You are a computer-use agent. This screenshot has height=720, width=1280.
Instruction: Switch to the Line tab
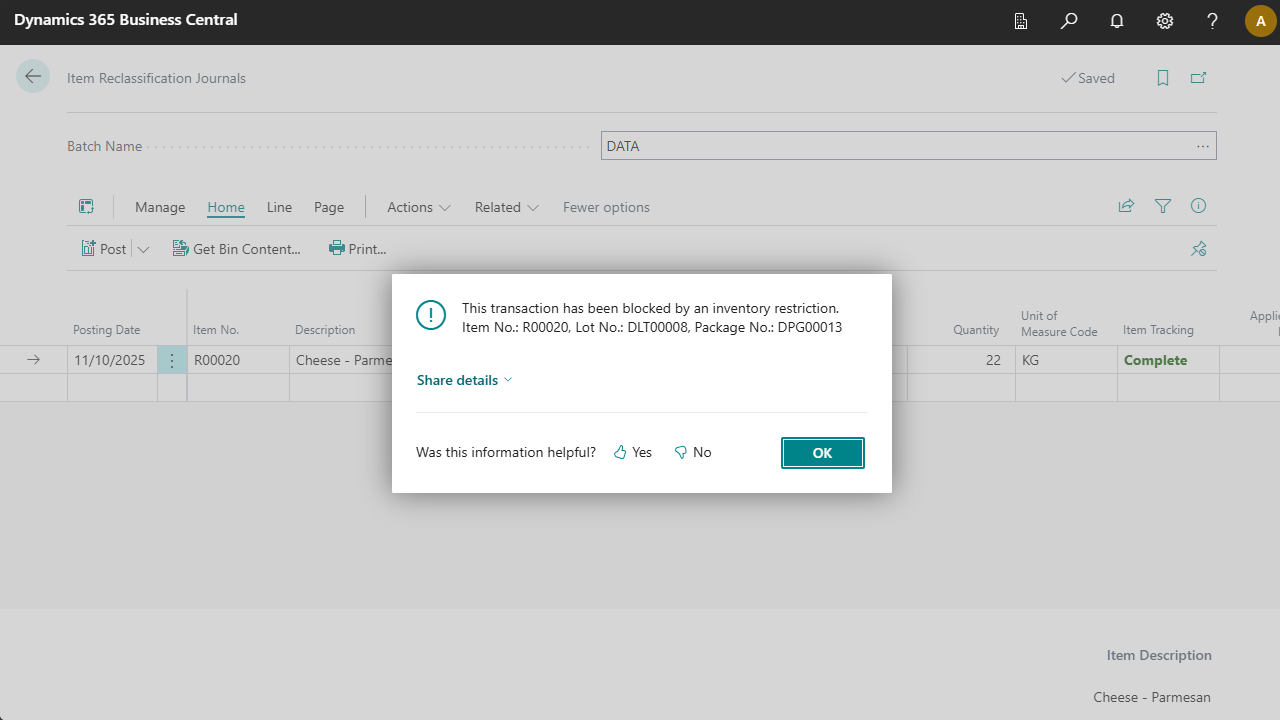click(x=279, y=207)
